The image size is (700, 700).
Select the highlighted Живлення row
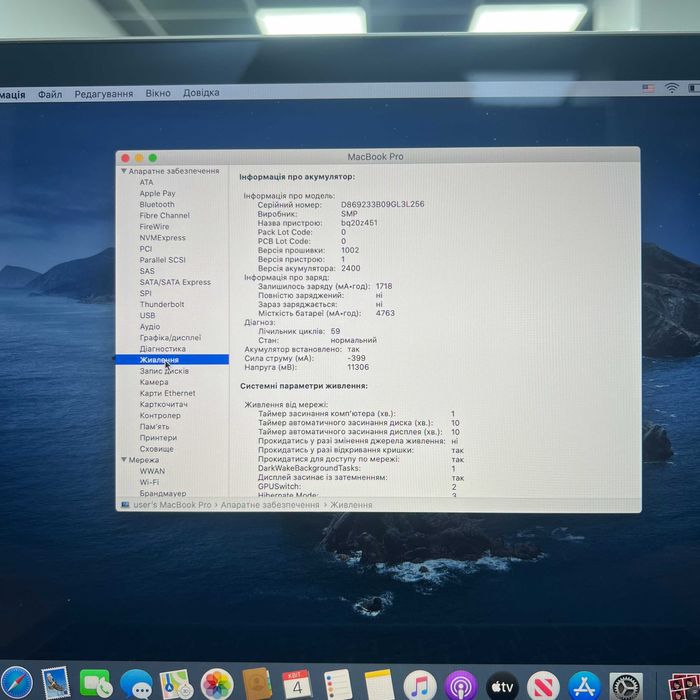172,359
